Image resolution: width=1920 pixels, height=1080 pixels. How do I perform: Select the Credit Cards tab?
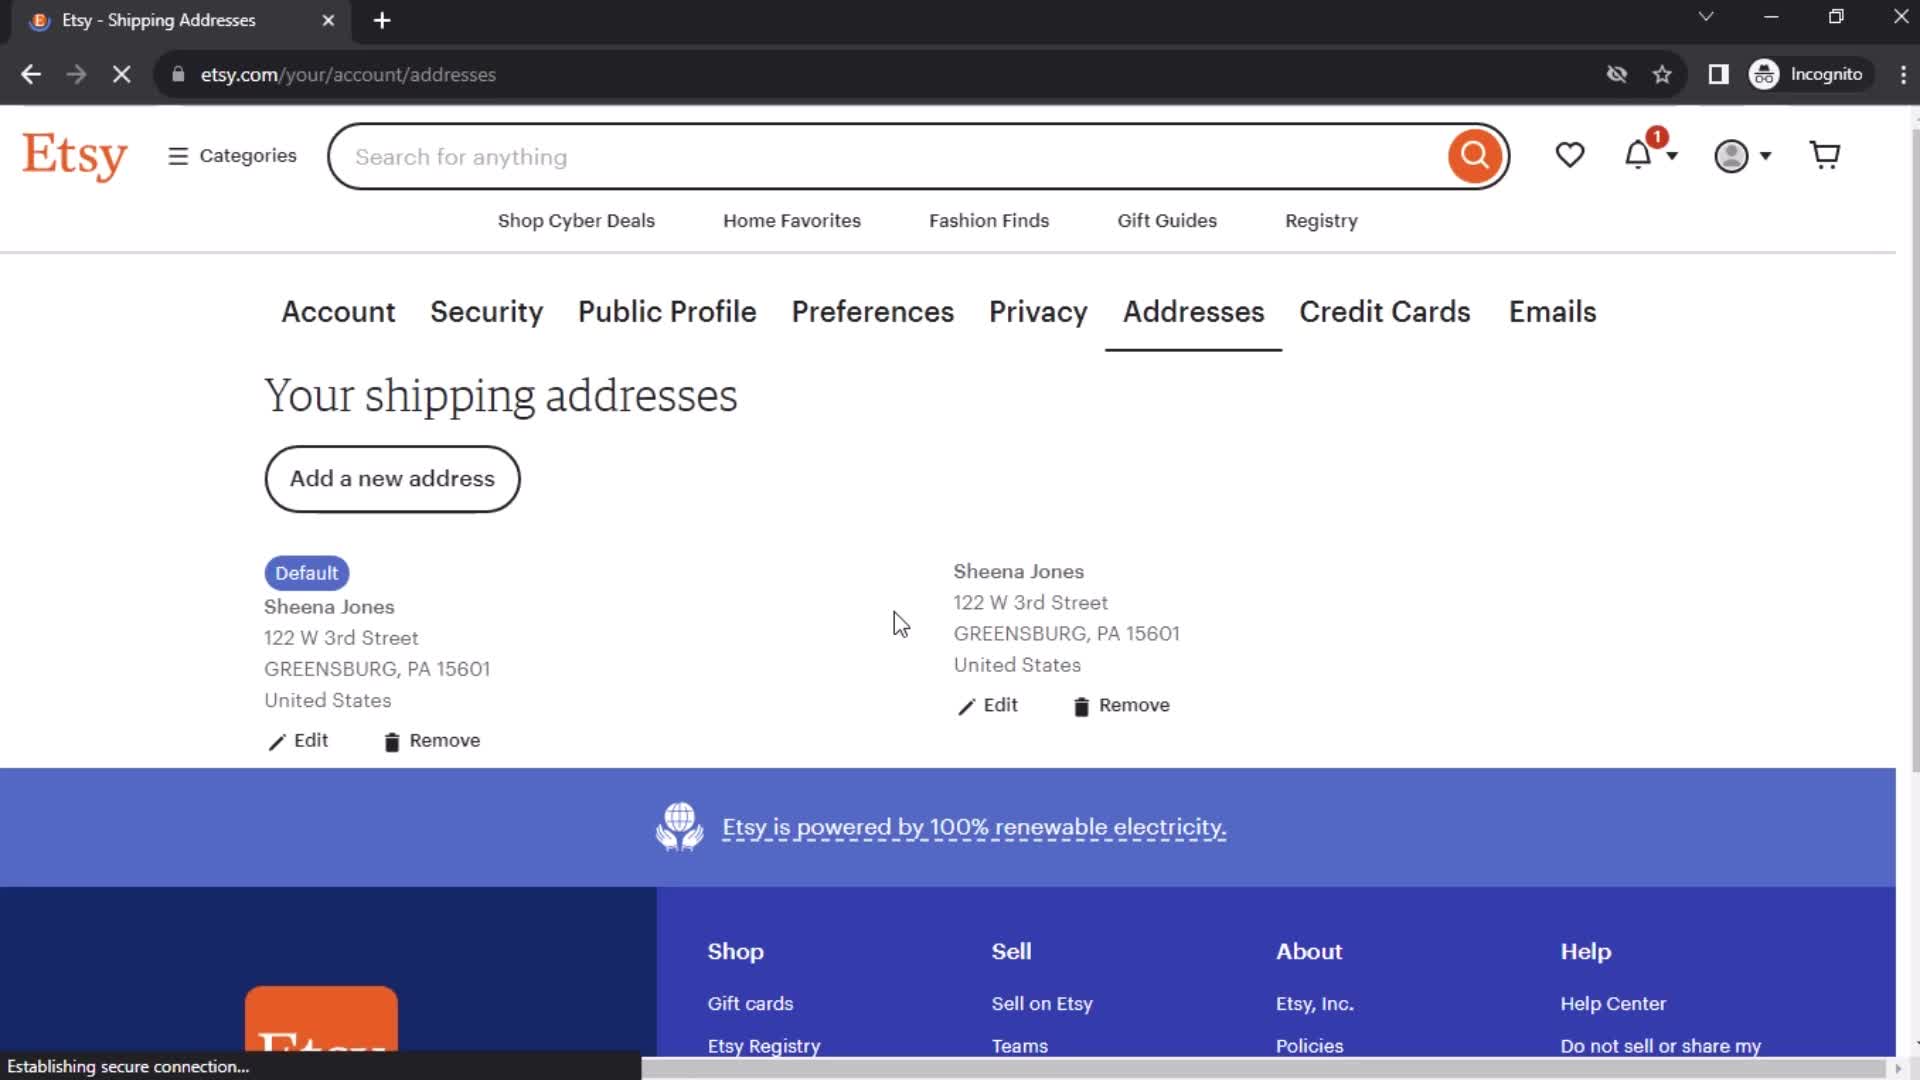(1385, 311)
